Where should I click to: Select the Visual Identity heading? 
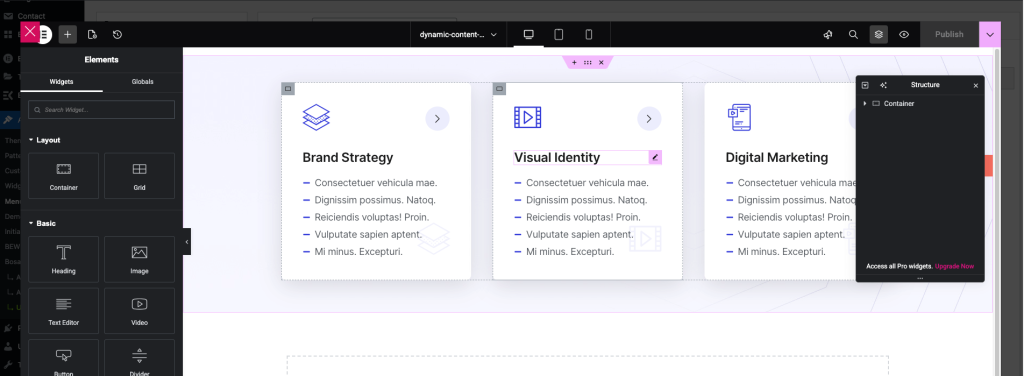(x=557, y=157)
